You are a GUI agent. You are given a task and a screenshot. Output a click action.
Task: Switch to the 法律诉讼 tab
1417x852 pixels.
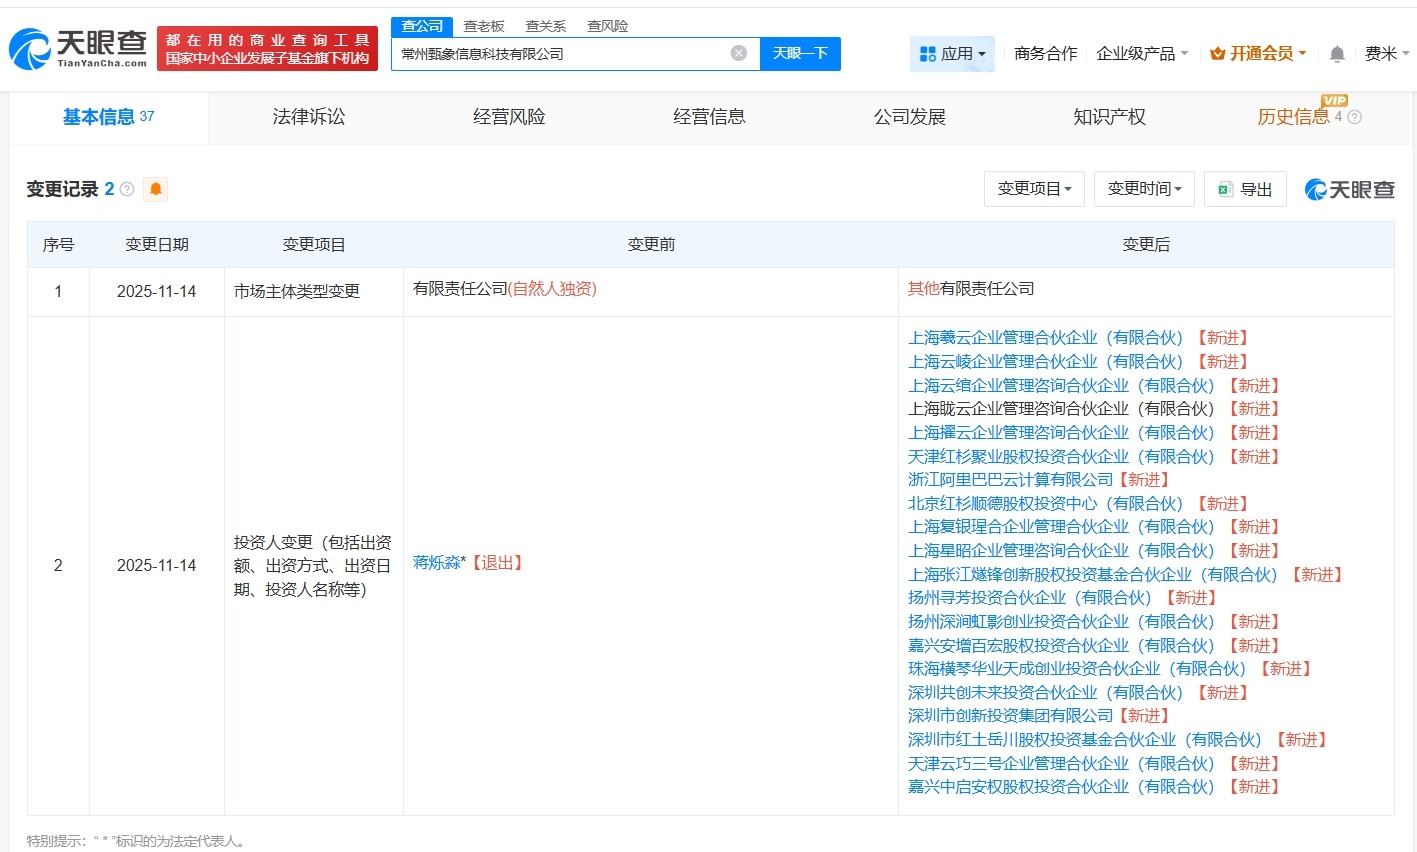point(308,117)
